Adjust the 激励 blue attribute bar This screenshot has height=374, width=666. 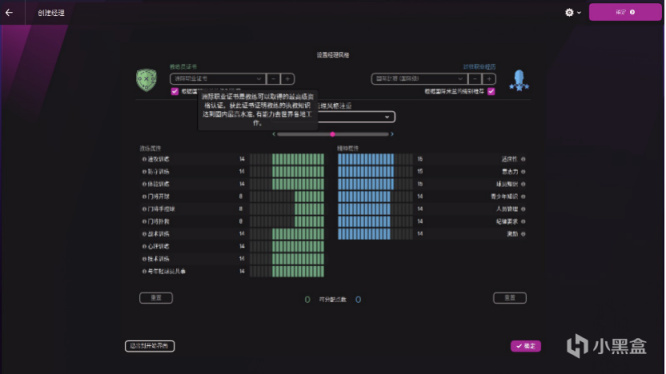point(375,234)
